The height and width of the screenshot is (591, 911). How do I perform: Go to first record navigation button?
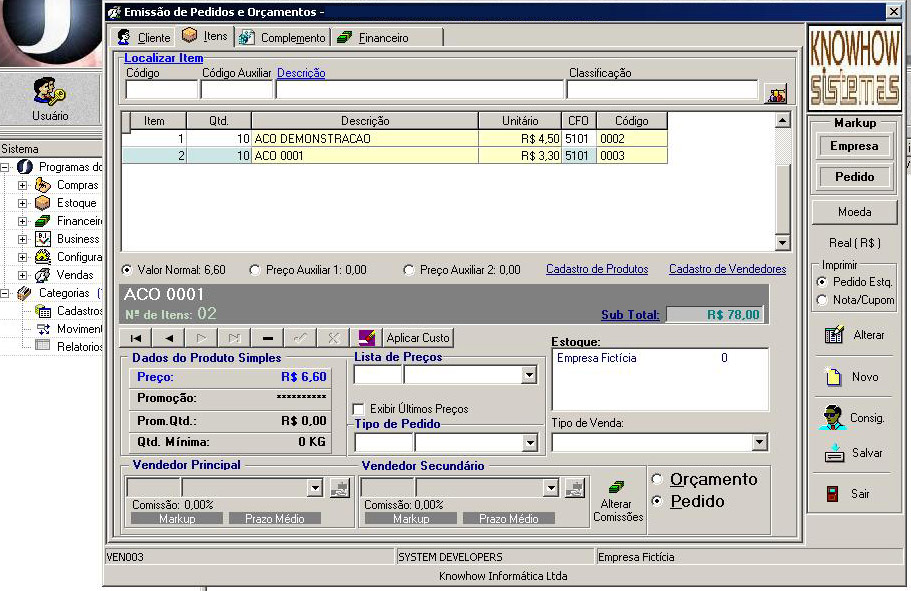(135, 338)
